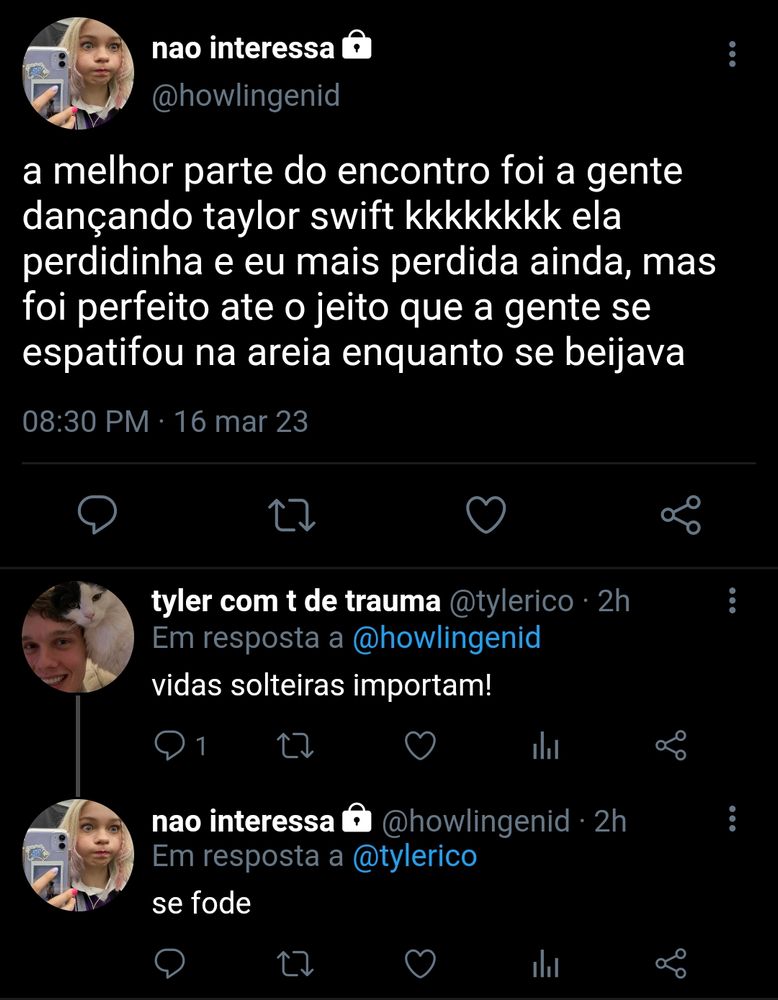Share the main tweet by @howlingenid
This screenshot has height=1000, width=778.
[681, 515]
